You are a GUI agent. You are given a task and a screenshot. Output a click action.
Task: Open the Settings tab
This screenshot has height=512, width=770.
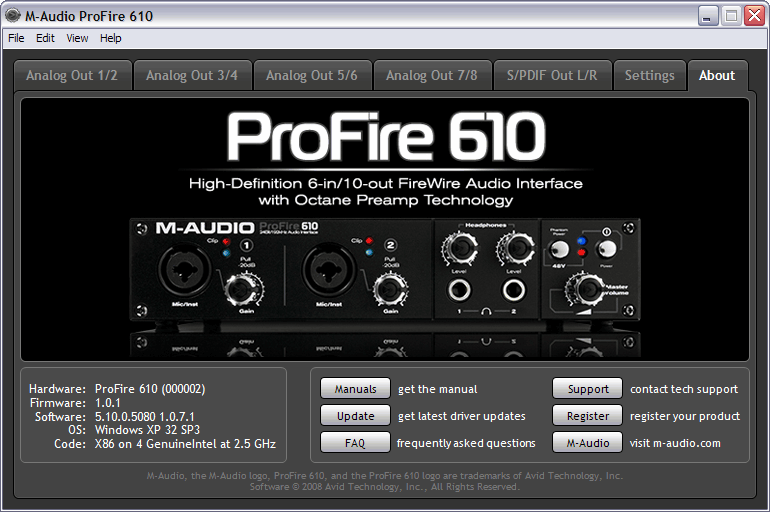click(649, 76)
